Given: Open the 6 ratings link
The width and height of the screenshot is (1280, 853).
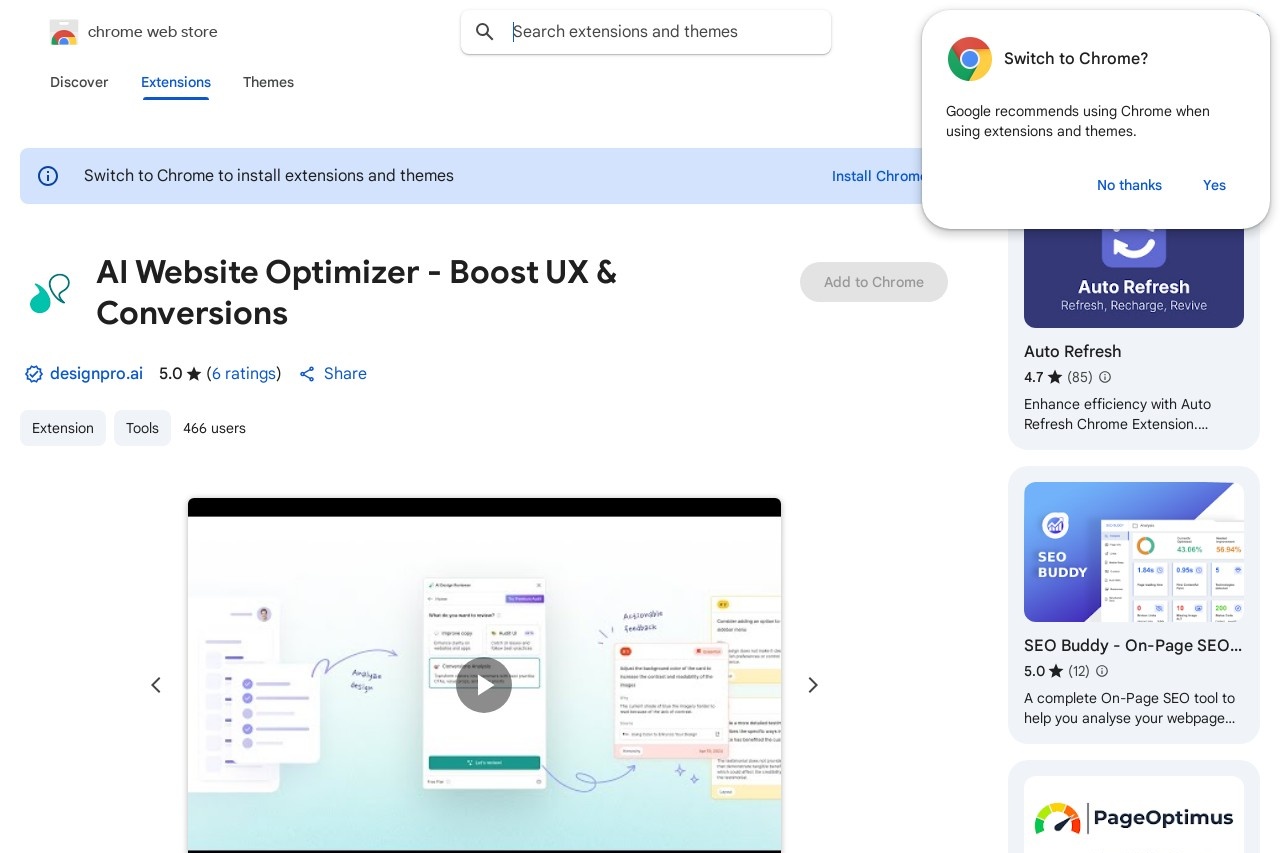Looking at the screenshot, I should (244, 374).
